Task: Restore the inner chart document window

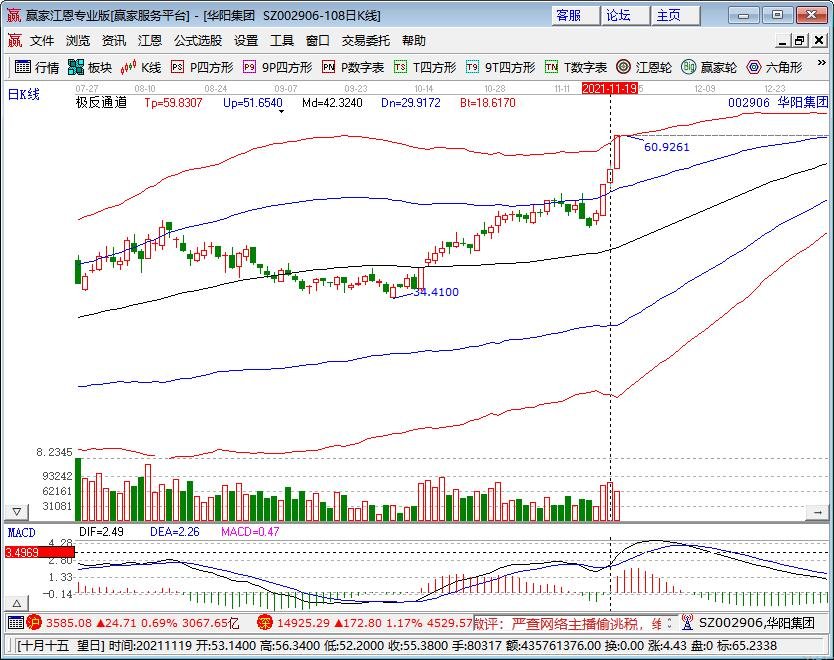Action: point(800,40)
